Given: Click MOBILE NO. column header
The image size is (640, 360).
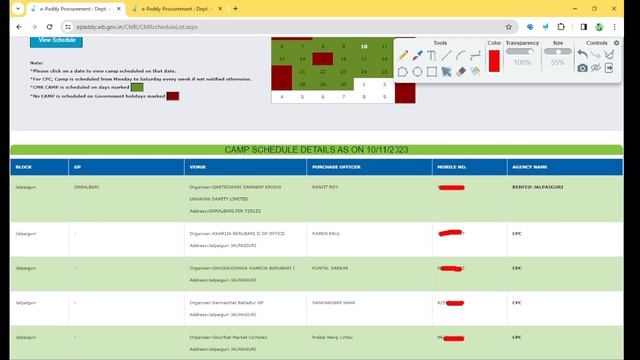Looking at the screenshot, I should point(470,167).
